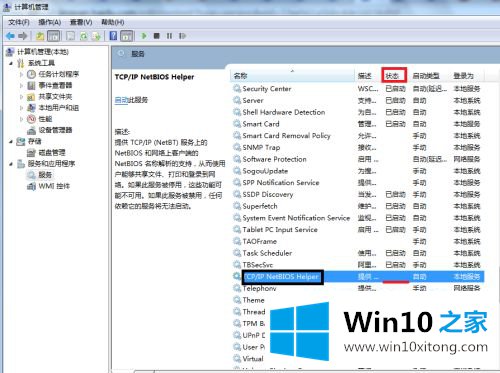This screenshot has width=500, height=373.
Task: Select the 服务 gear tree icon
Action: click(31, 175)
